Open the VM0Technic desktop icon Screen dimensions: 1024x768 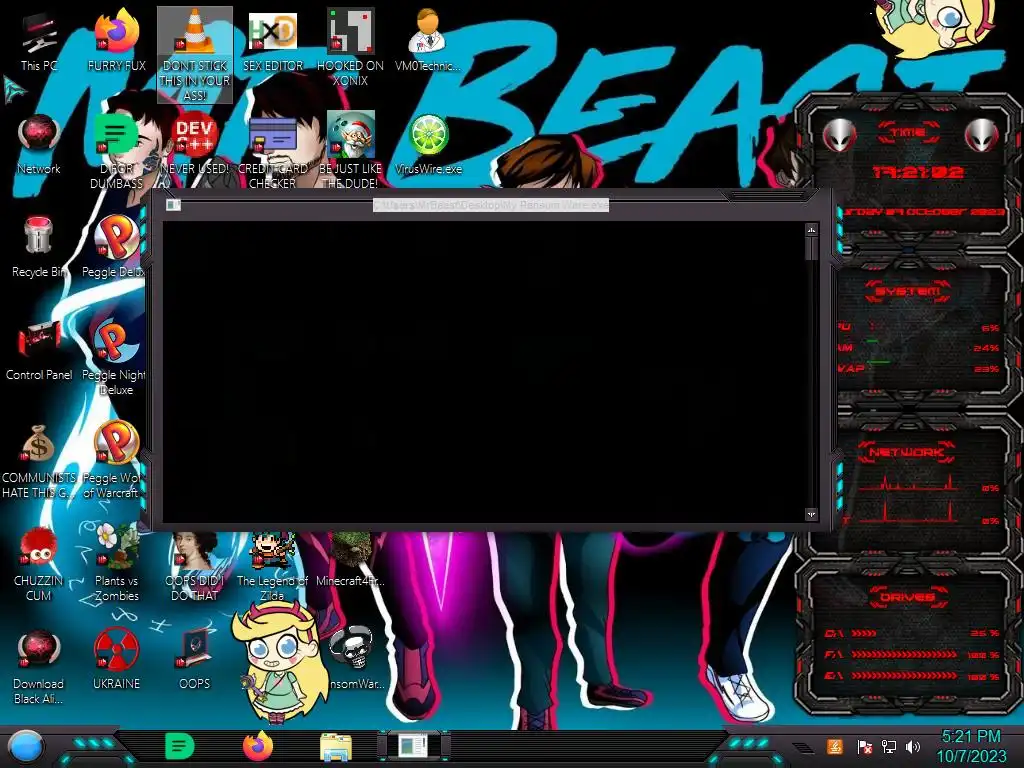[x=428, y=40]
